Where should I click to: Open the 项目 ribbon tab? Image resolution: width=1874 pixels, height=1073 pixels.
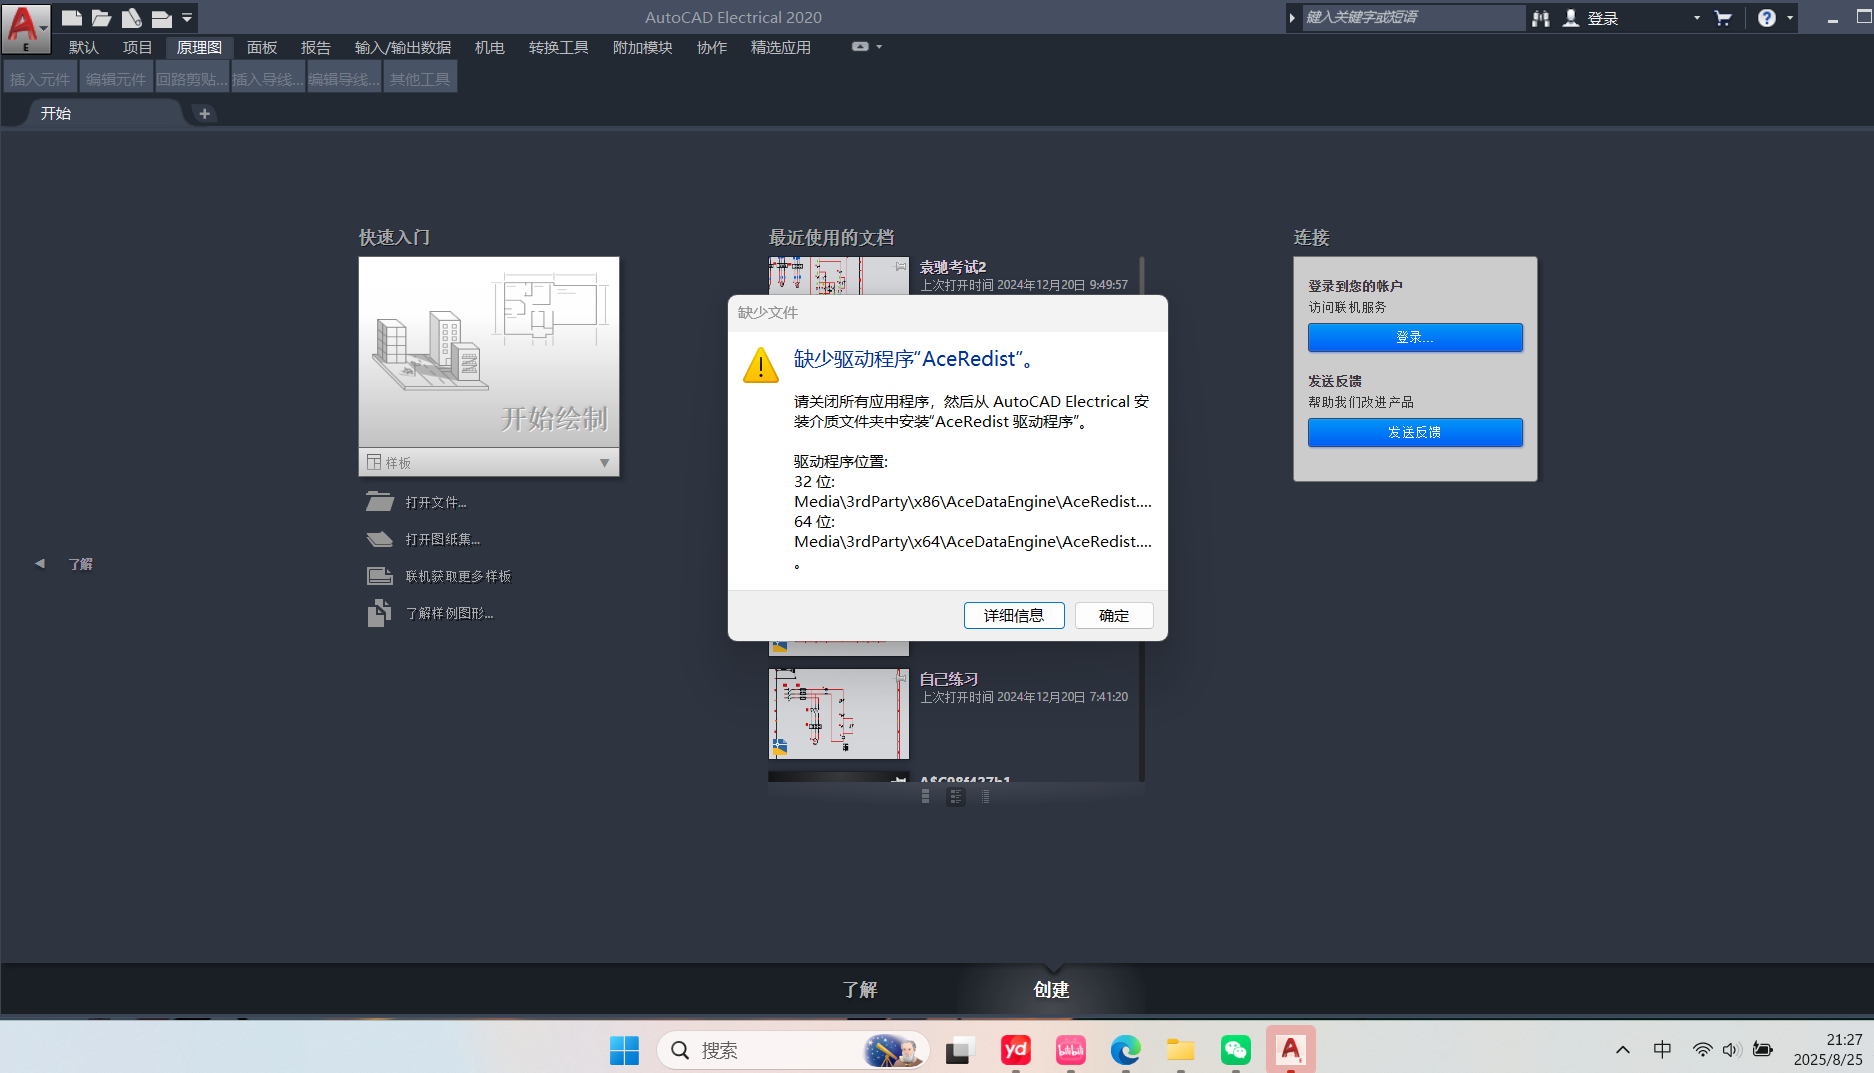coord(137,47)
